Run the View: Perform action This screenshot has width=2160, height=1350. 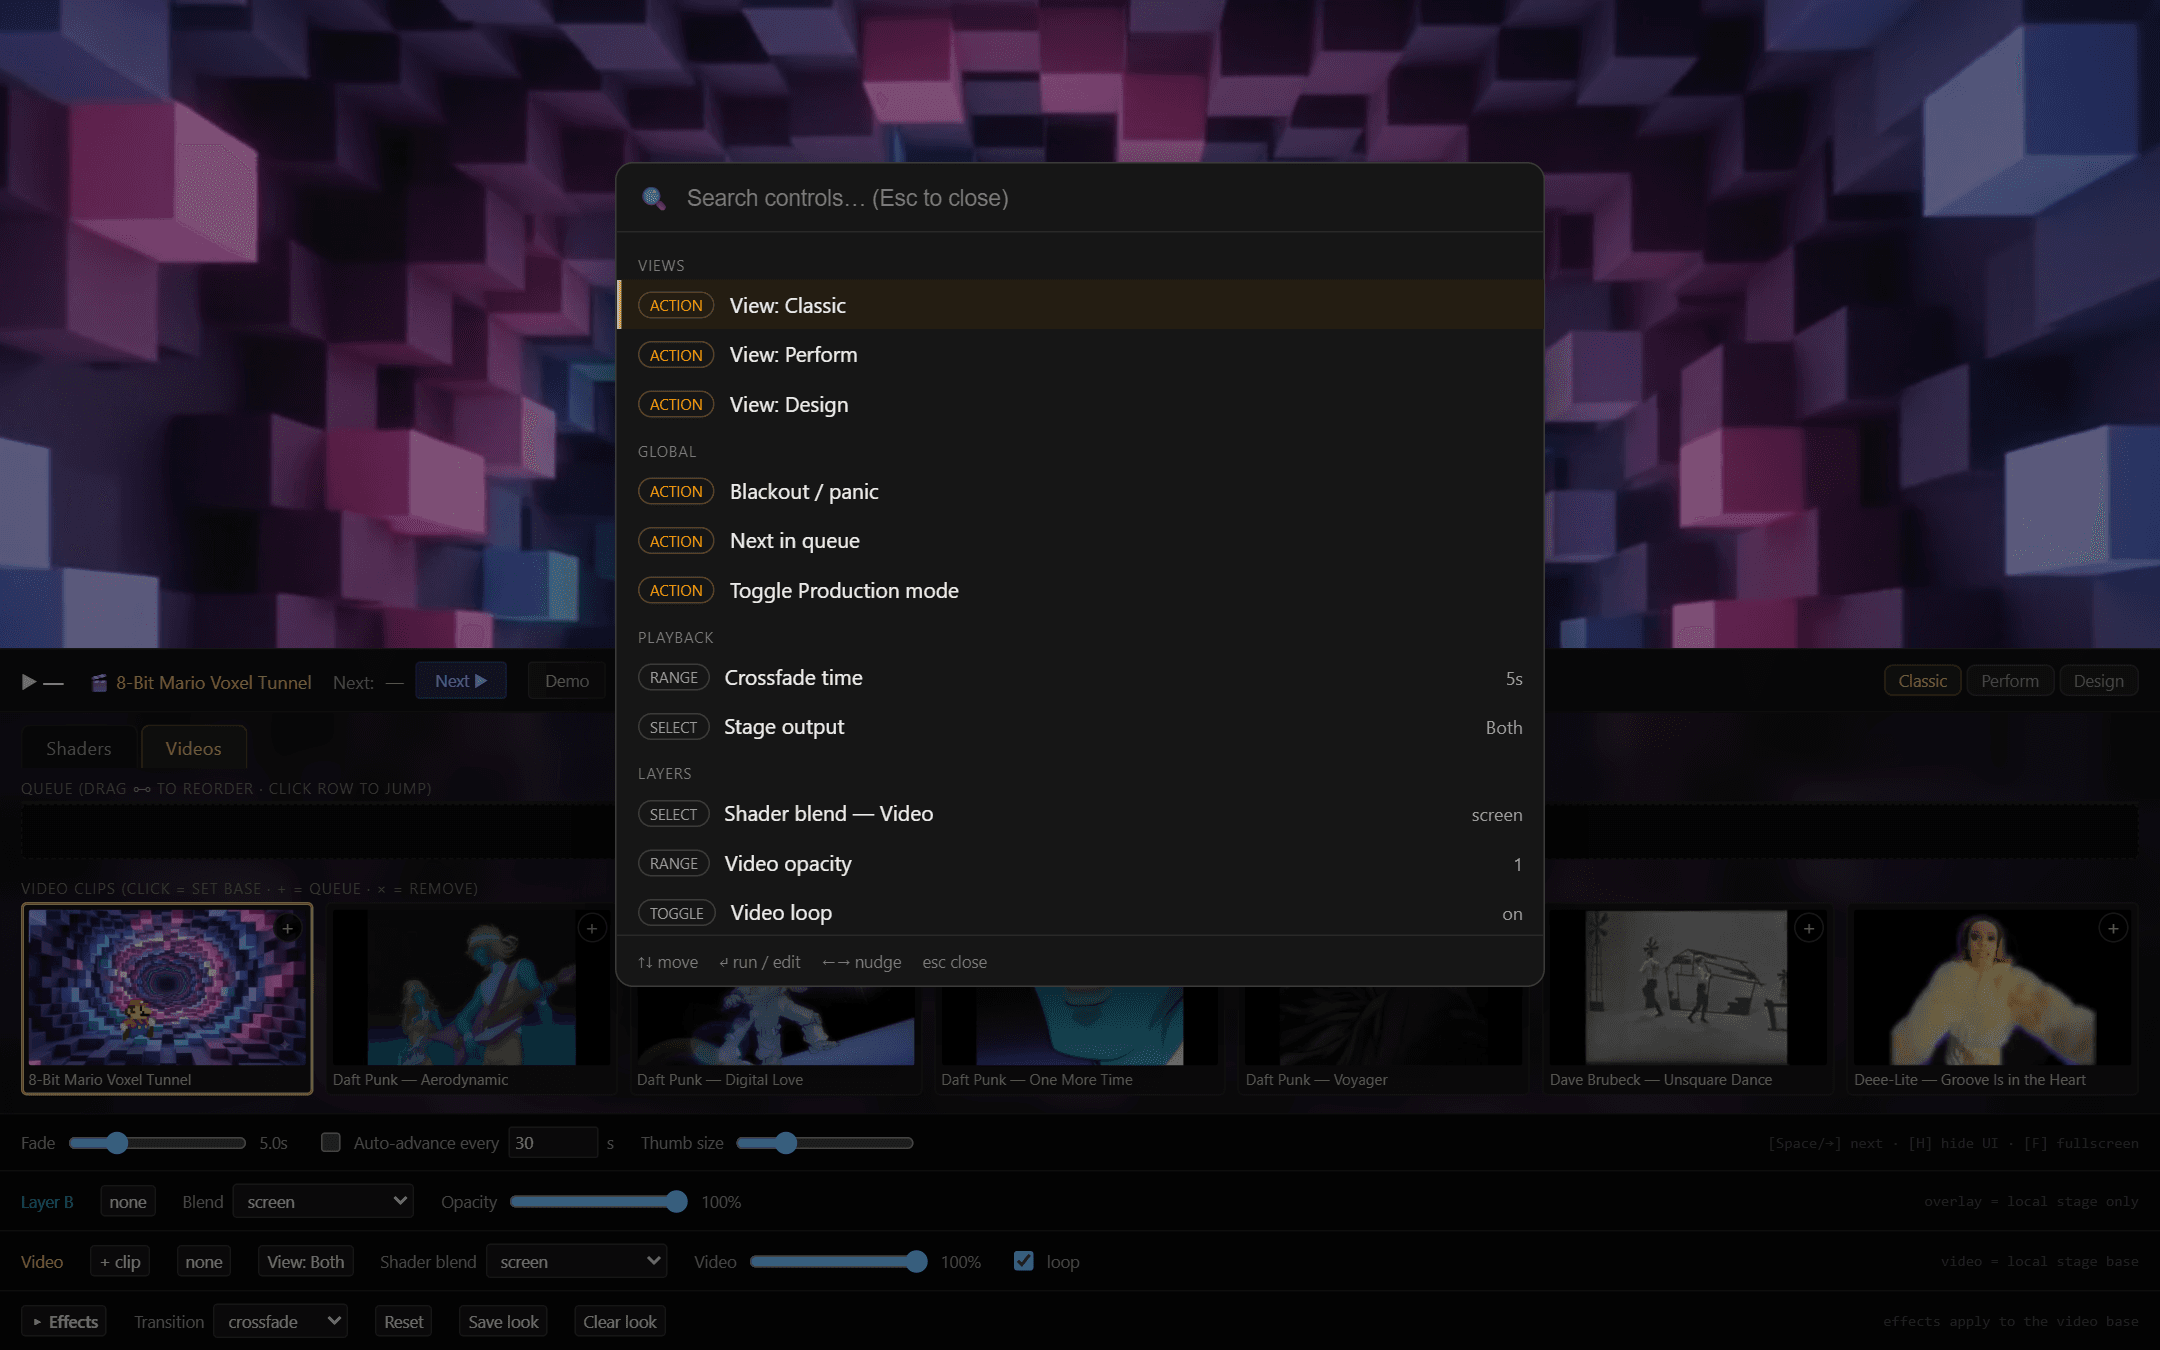point(1080,355)
